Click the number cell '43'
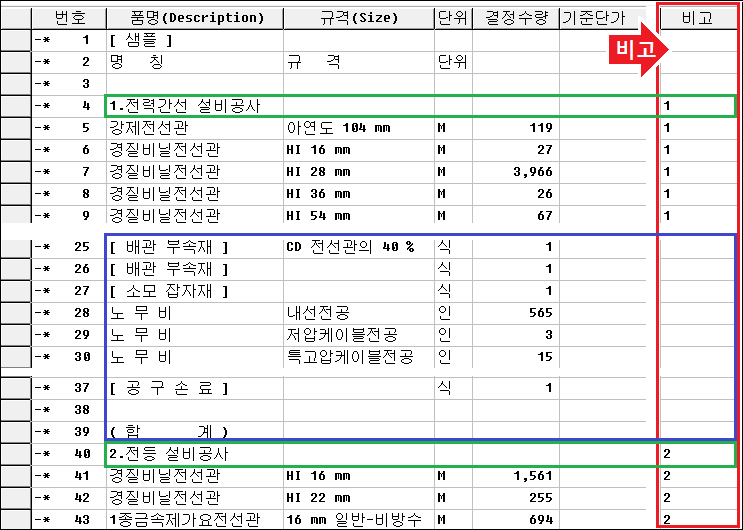The height and width of the screenshot is (530, 743). coord(69,520)
